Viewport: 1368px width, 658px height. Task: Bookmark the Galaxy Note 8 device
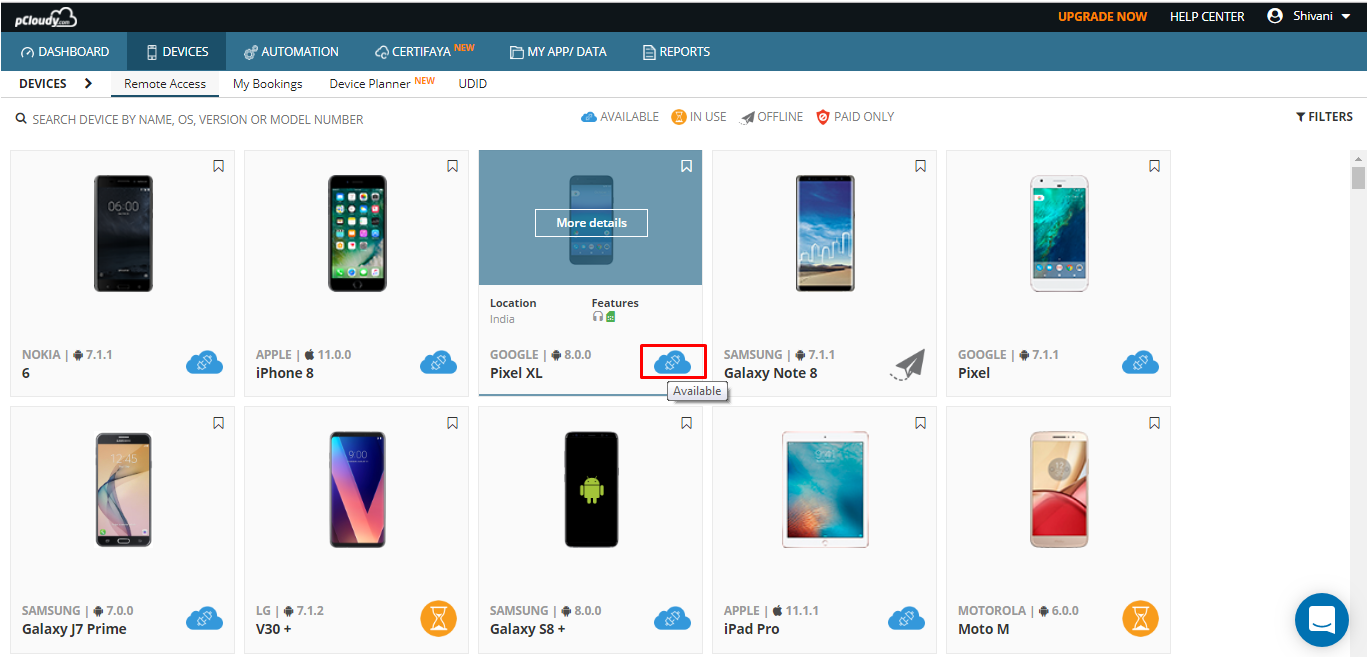click(x=921, y=166)
